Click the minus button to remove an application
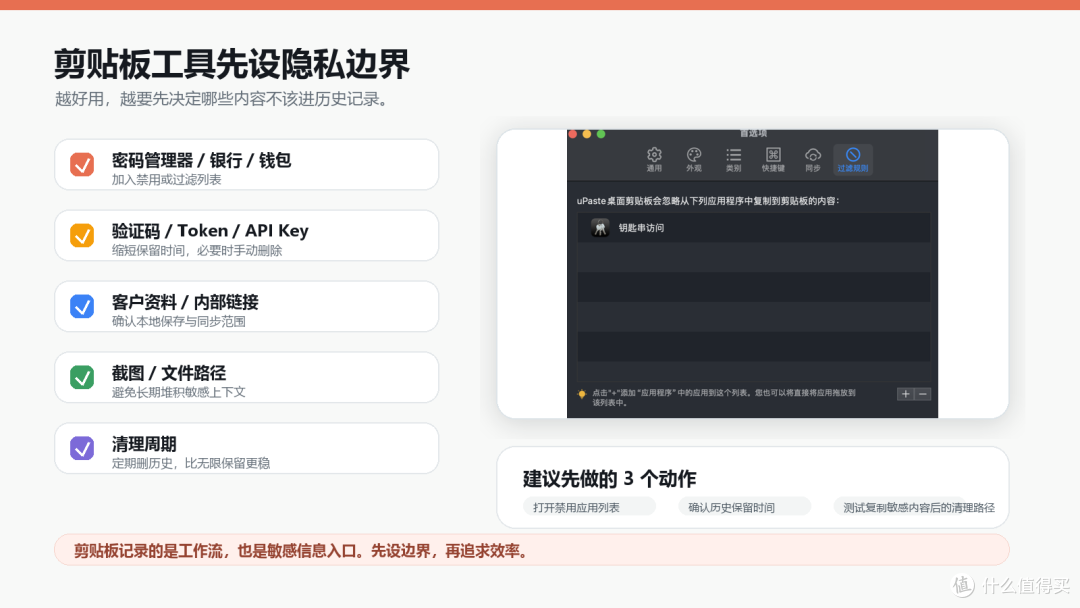Screen dimensions: 1080x608 point(923,394)
